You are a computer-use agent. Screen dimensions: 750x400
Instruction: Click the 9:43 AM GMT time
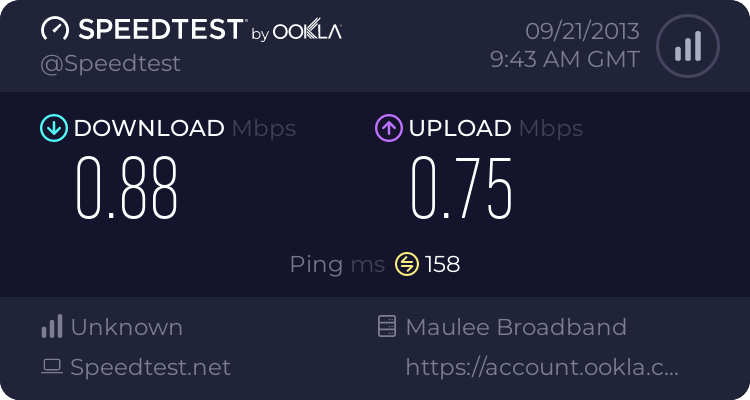coord(564,60)
